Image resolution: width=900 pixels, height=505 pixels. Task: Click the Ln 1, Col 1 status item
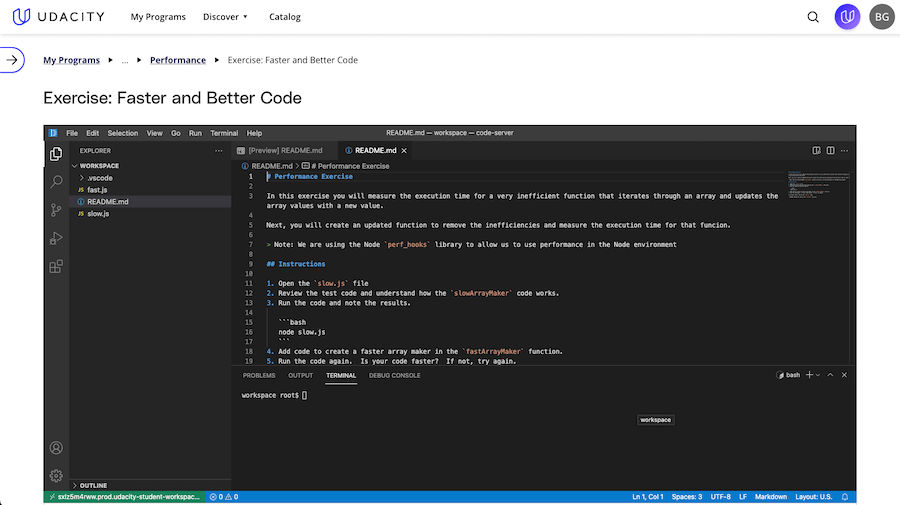(x=647, y=497)
